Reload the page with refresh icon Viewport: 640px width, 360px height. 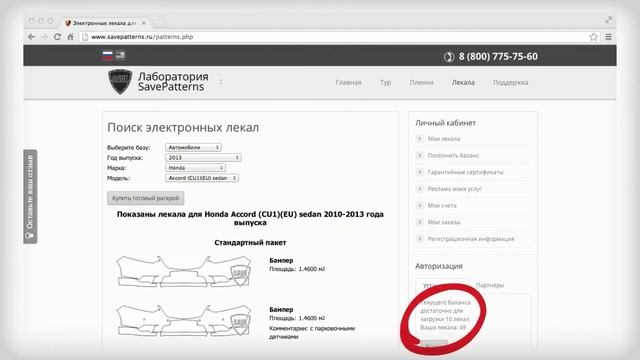pos(57,37)
